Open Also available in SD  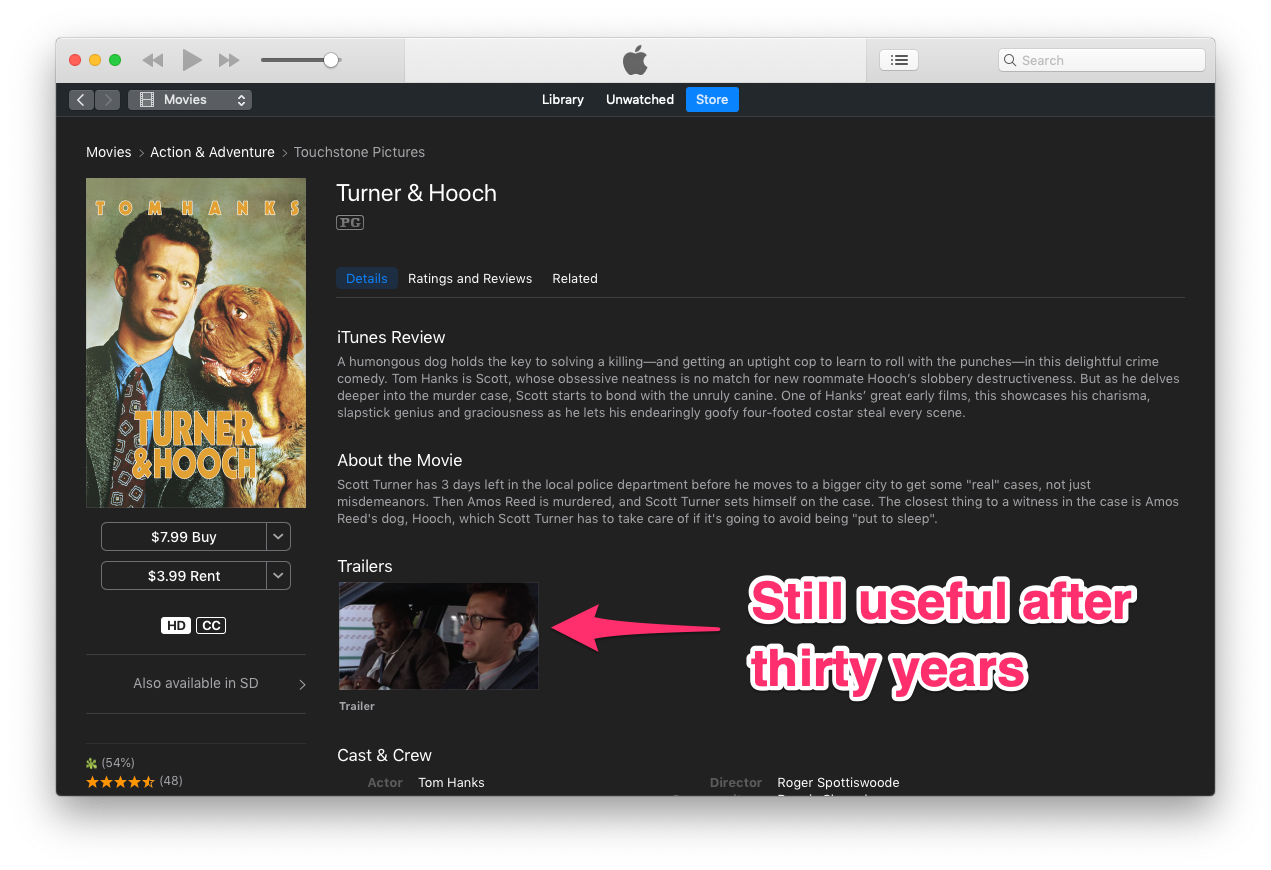pyautogui.click(x=196, y=684)
